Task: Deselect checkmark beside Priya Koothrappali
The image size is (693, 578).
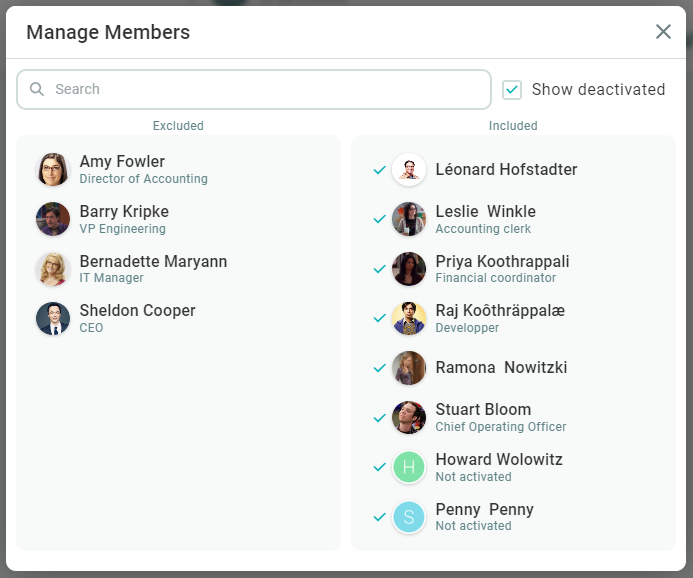Action: tap(379, 269)
